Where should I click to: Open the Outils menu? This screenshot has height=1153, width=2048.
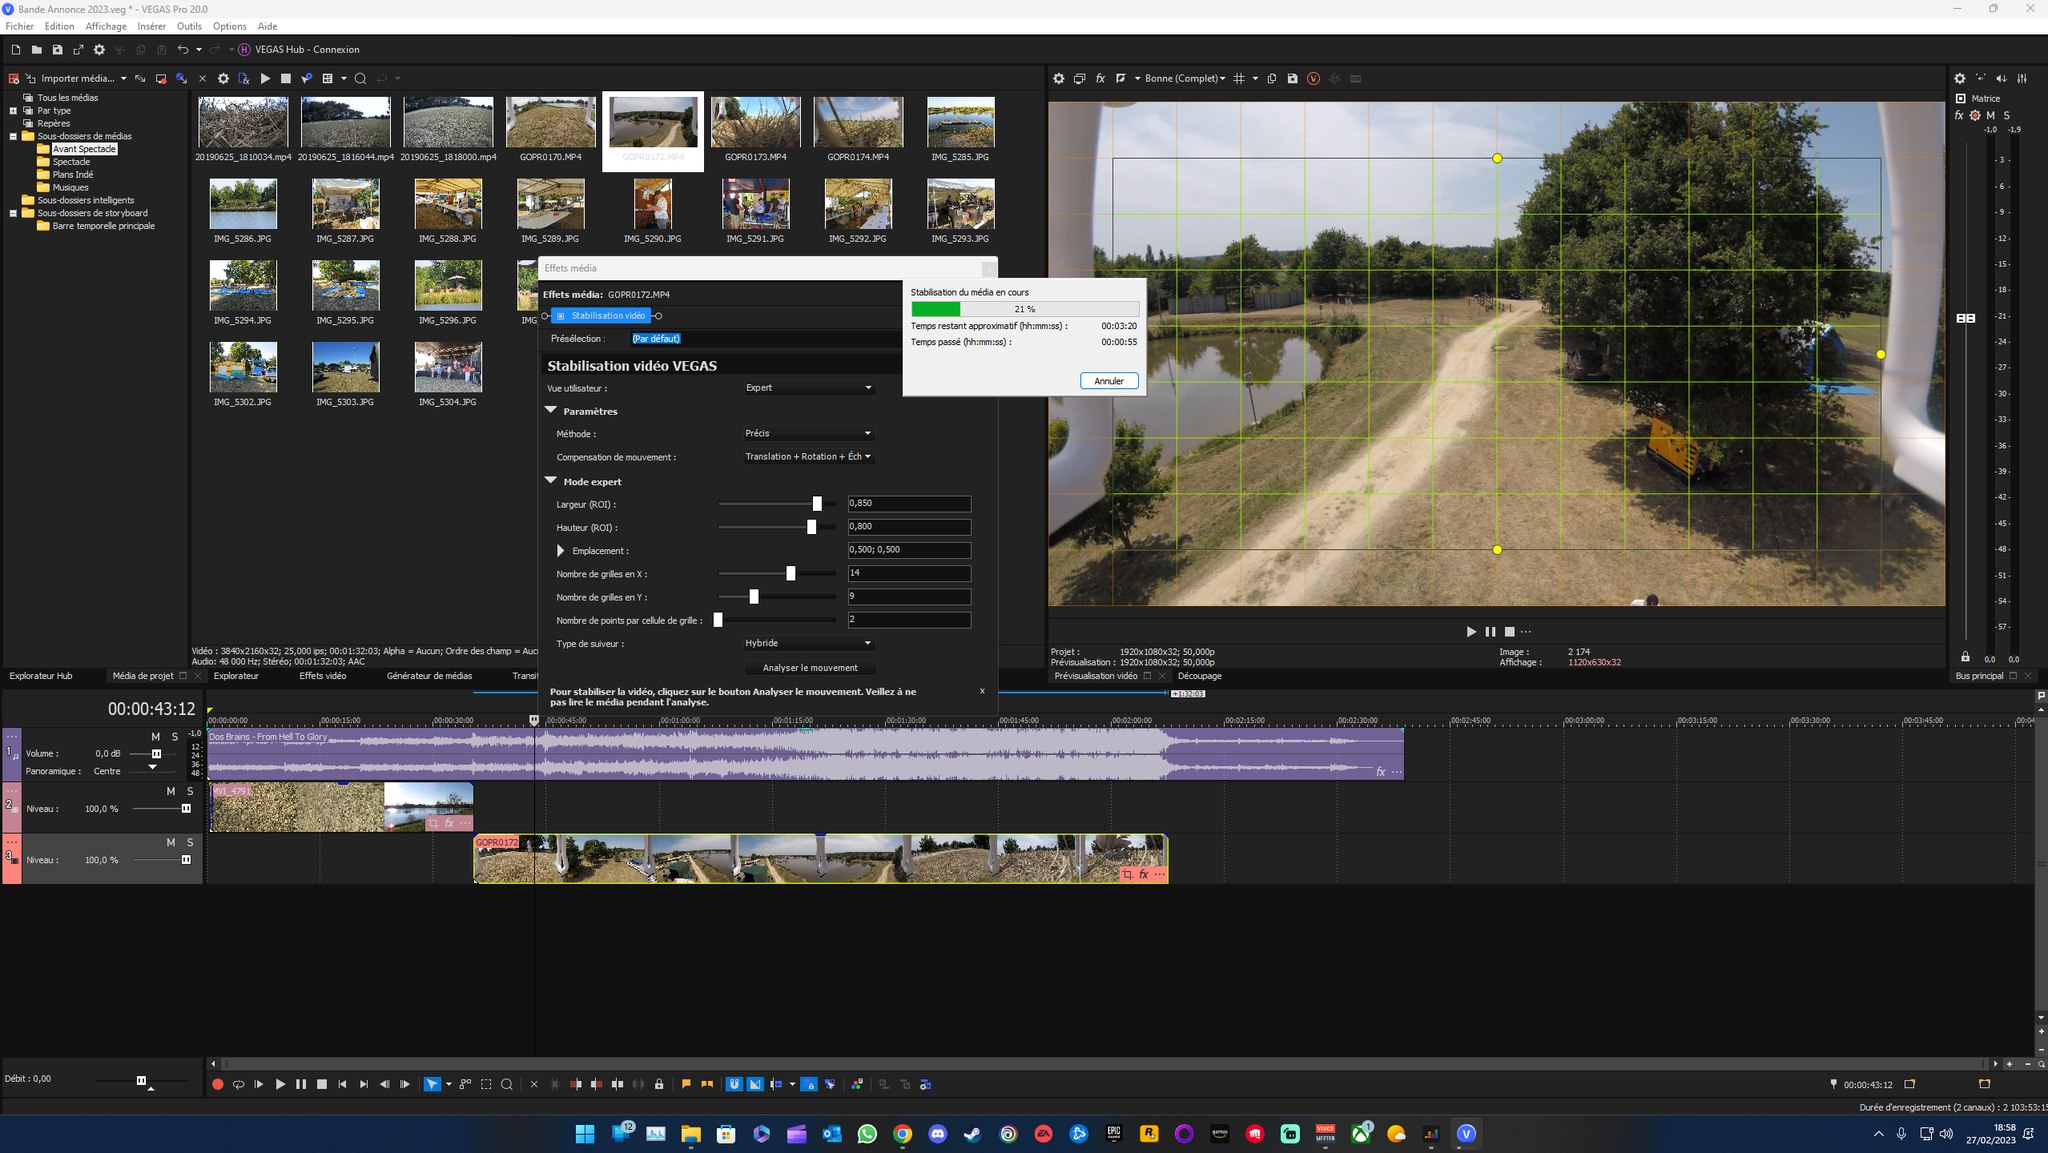[x=189, y=26]
